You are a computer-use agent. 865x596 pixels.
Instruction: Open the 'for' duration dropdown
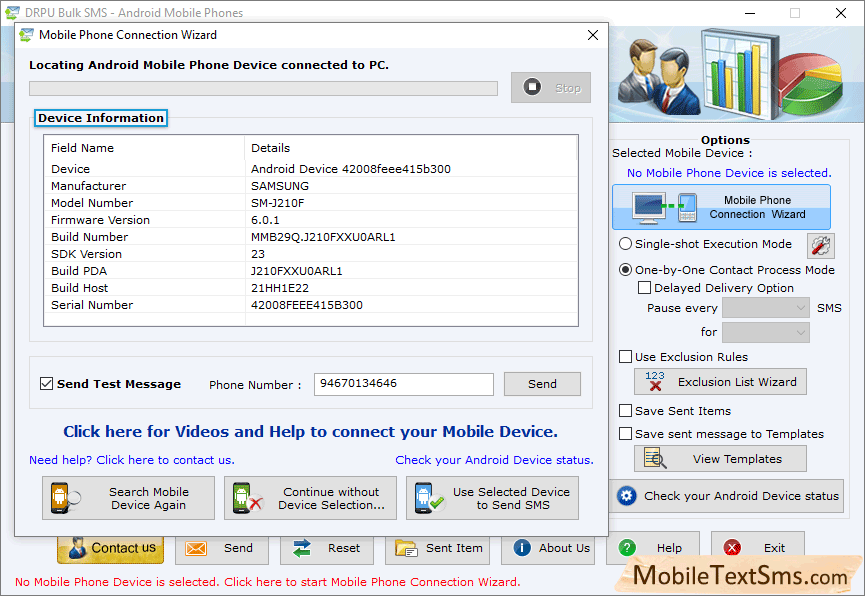coord(766,332)
